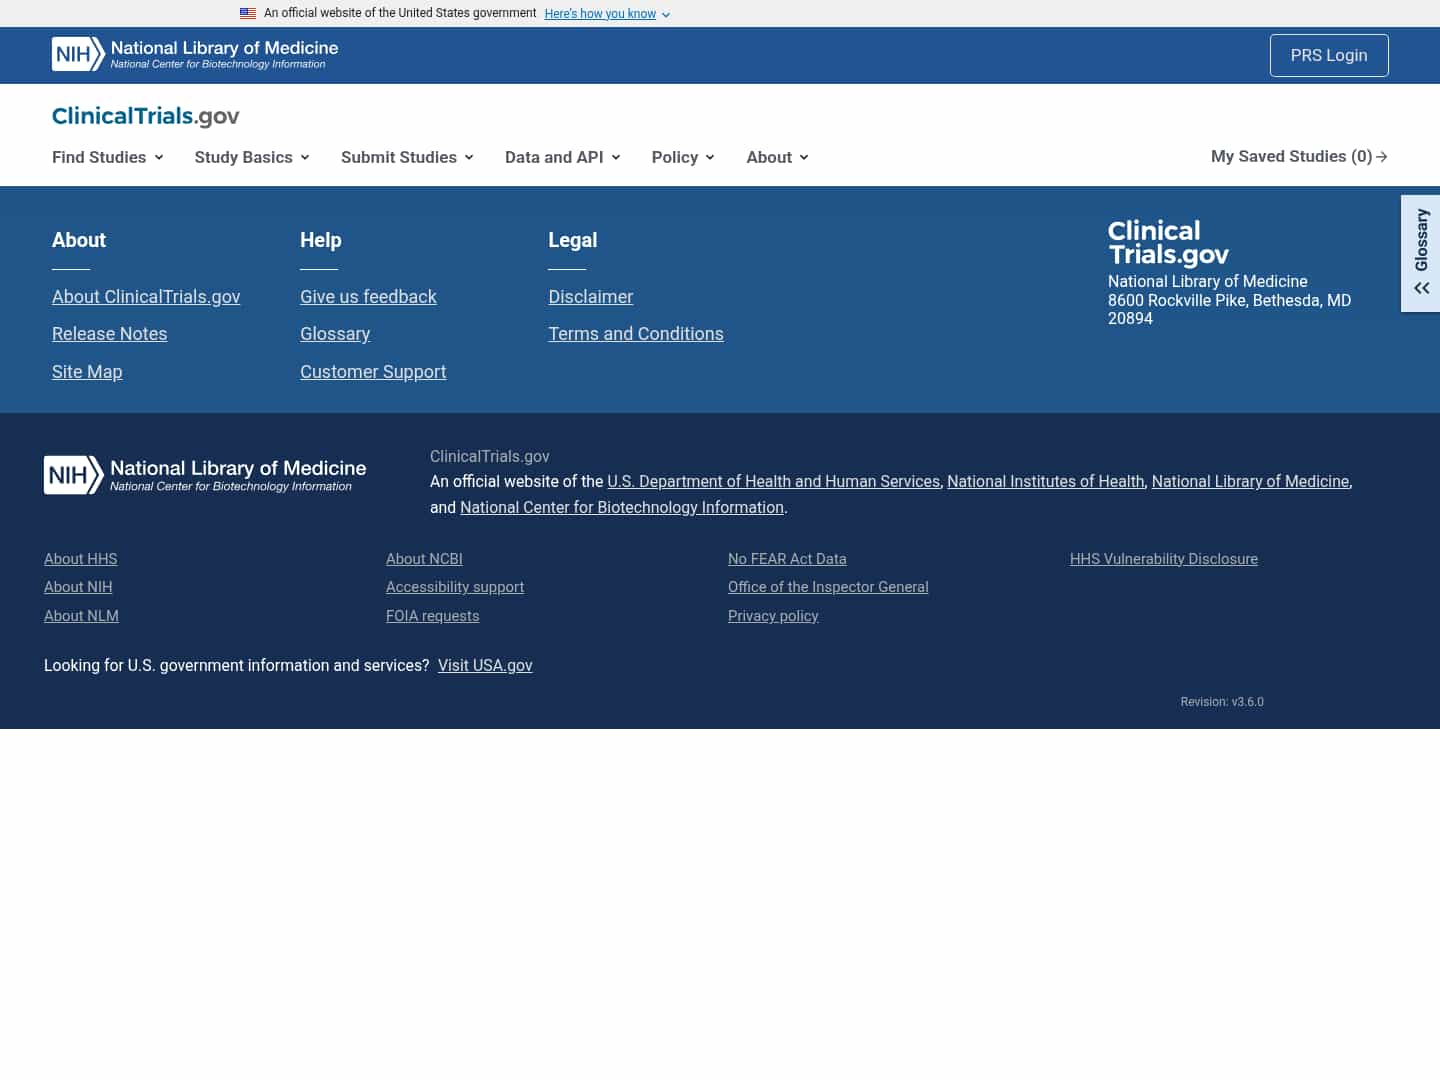This screenshot has width=1440, height=1080.
Task: Open the Find Studies dropdown menu
Action: [108, 157]
